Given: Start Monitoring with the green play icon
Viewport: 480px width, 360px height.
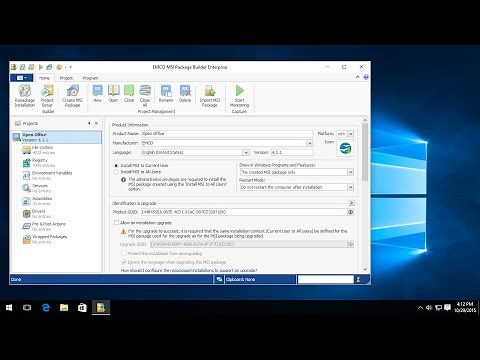Looking at the screenshot, I should pyautogui.click(x=239, y=95).
